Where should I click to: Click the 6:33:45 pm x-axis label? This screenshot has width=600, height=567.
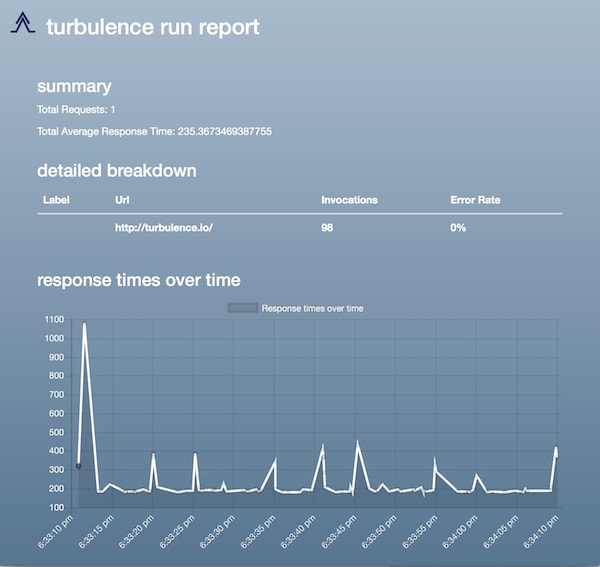tap(338, 532)
